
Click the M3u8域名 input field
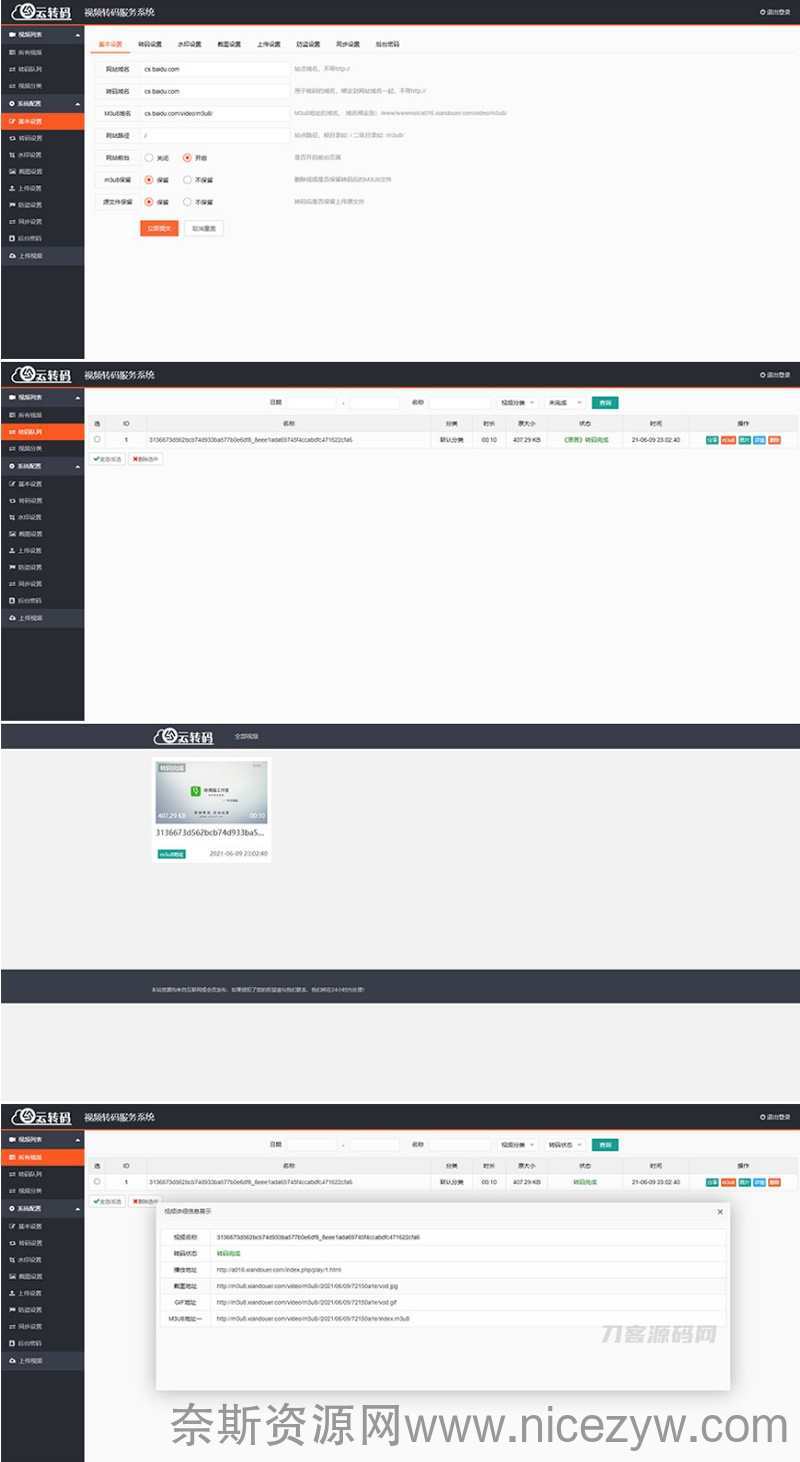[214, 114]
